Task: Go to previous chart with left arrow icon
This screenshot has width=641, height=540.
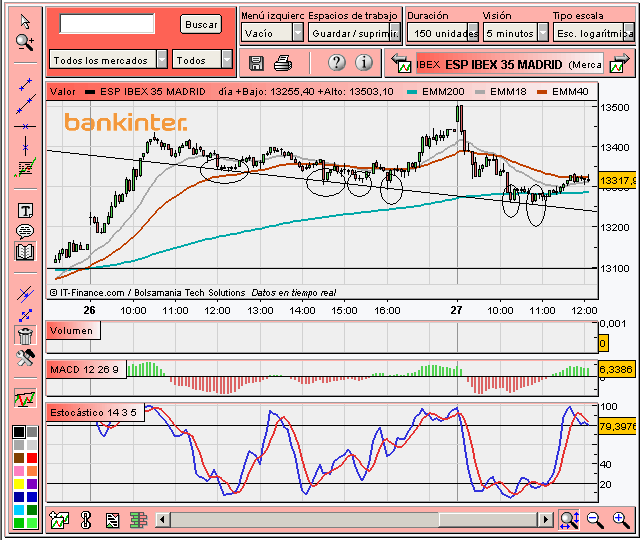Action: coord(401,63)
